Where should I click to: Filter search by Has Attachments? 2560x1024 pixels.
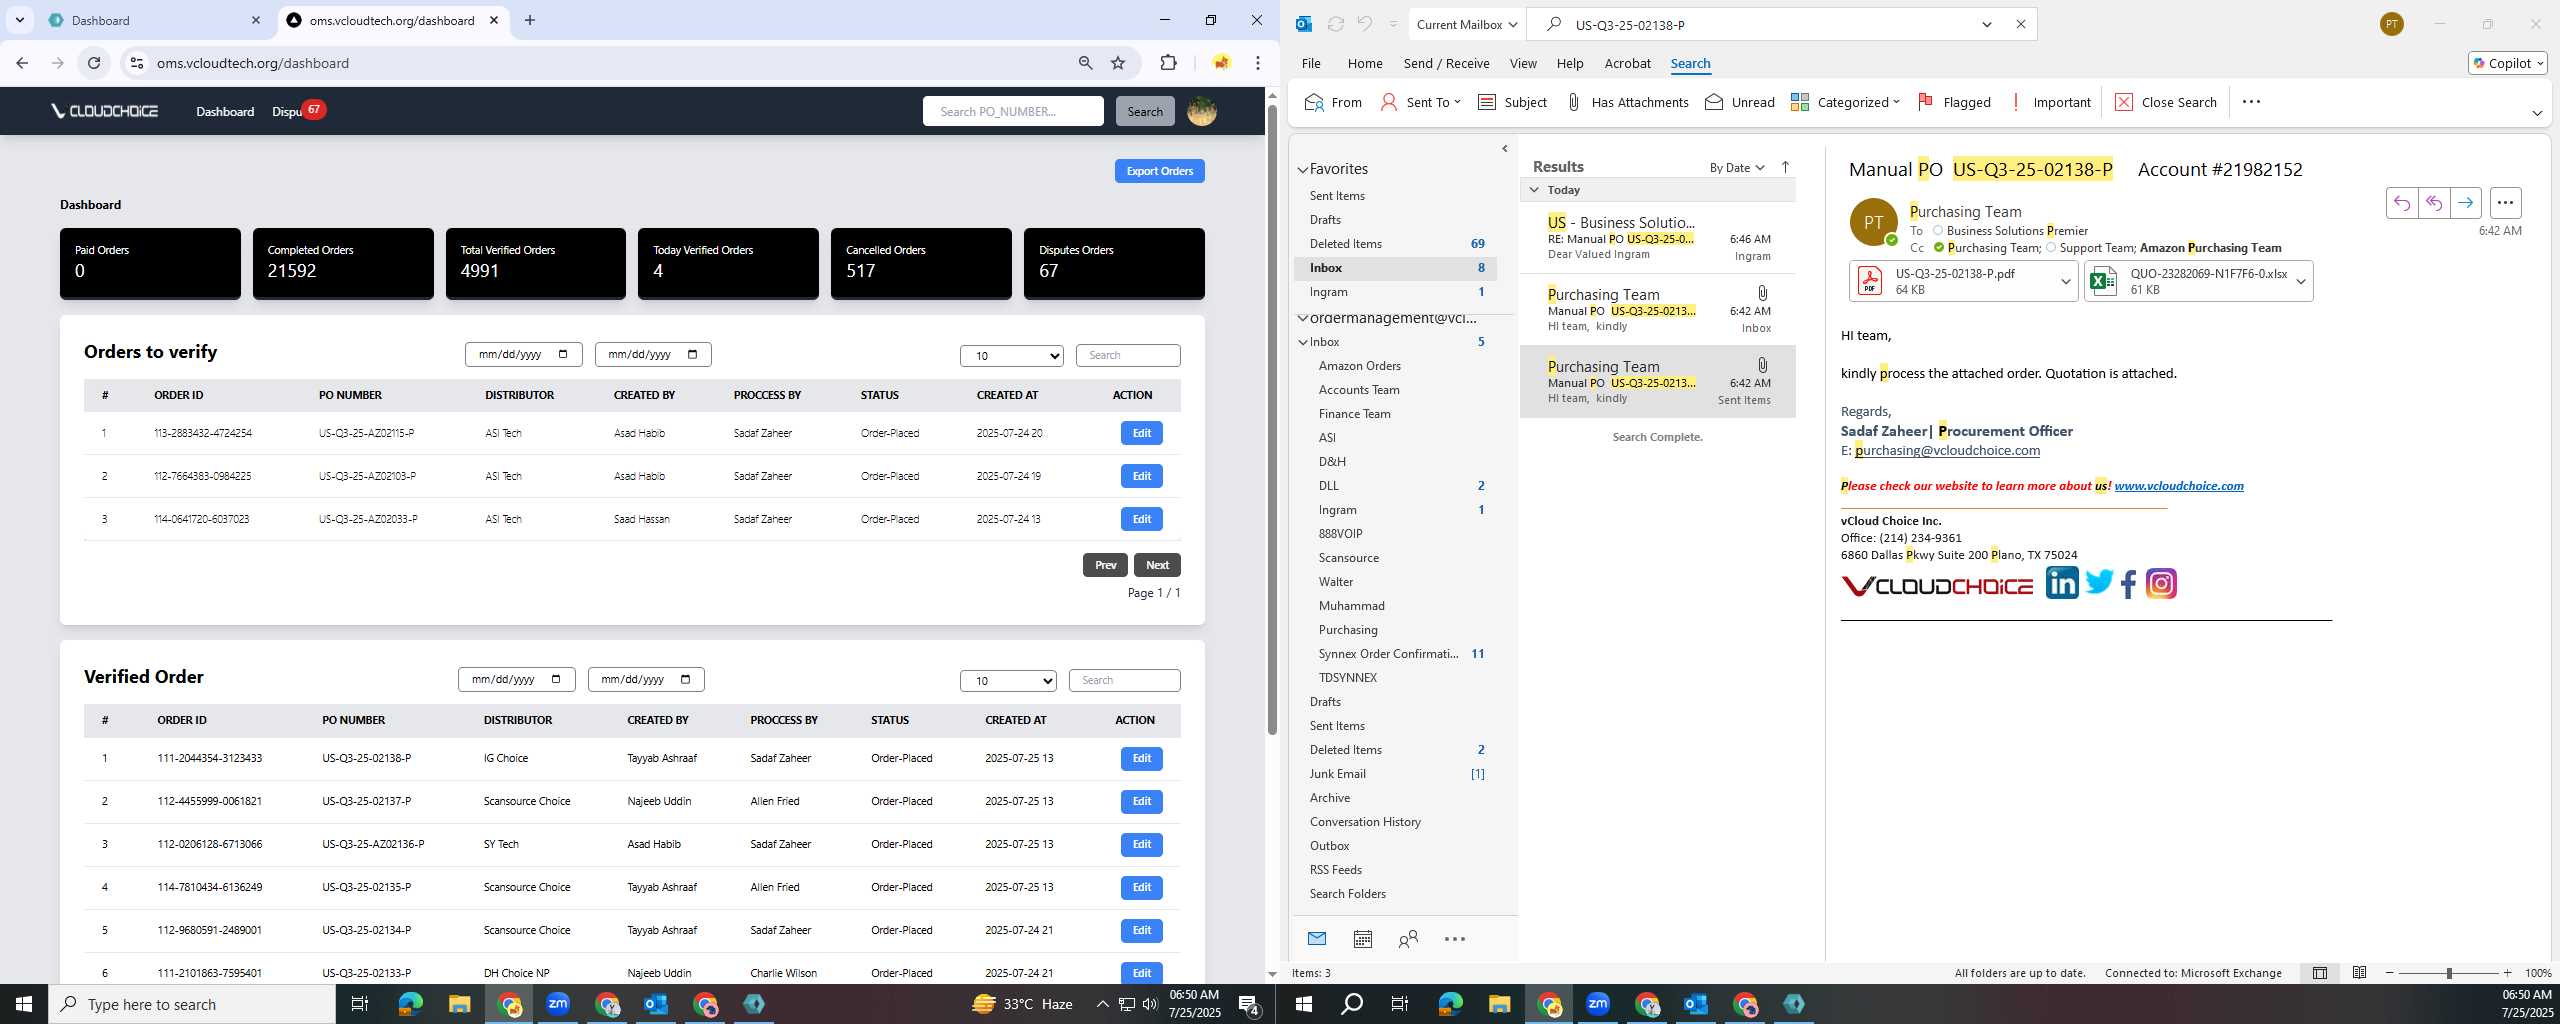[x=1627, y=102]
